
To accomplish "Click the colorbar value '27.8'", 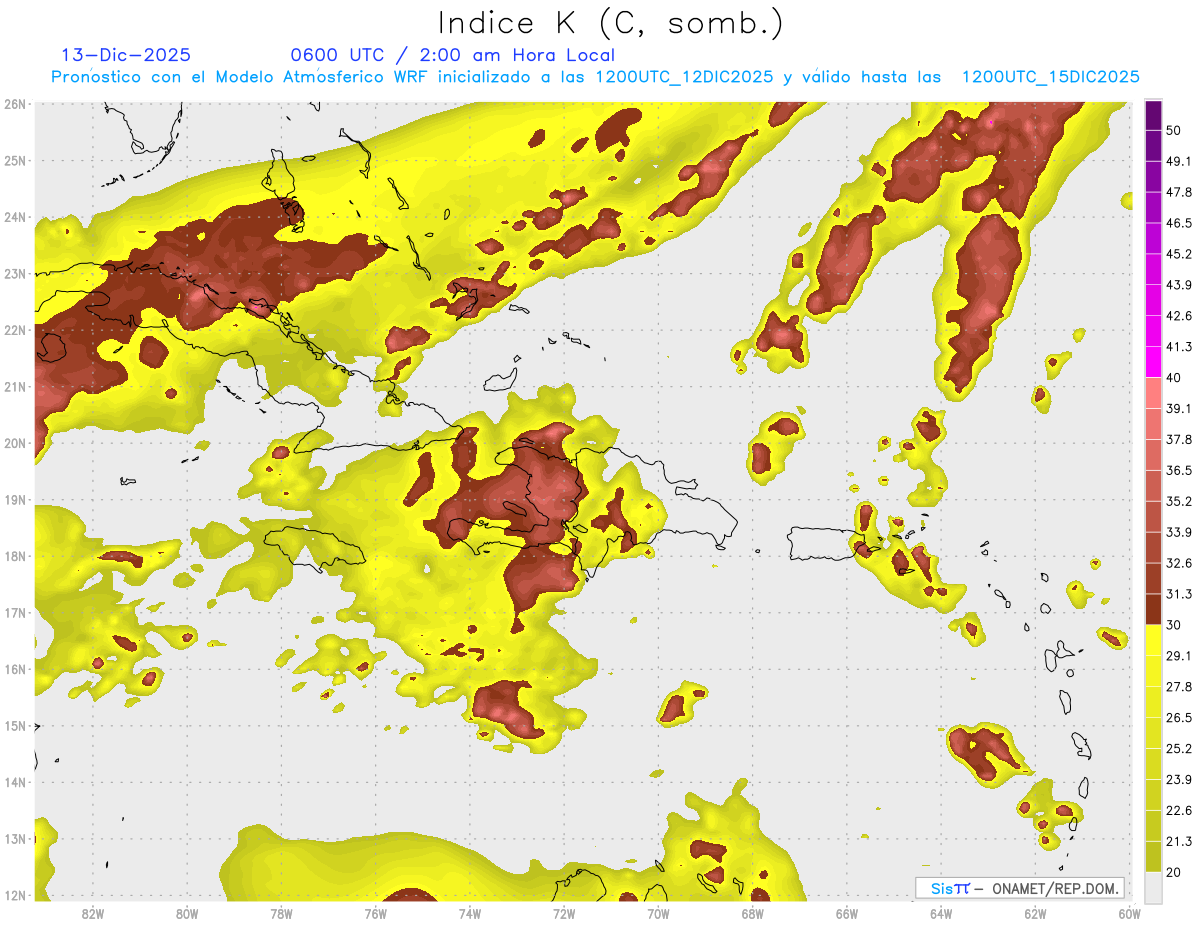I will tap(1179, 686).
